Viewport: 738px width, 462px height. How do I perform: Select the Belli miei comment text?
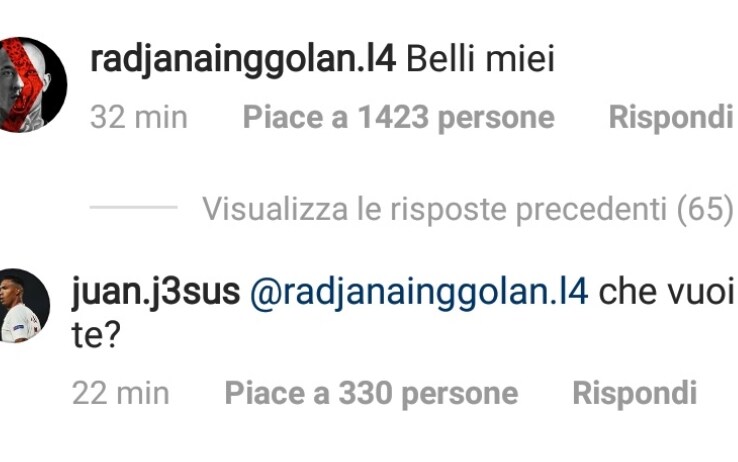pyautogui.click(x=481, y=60)
